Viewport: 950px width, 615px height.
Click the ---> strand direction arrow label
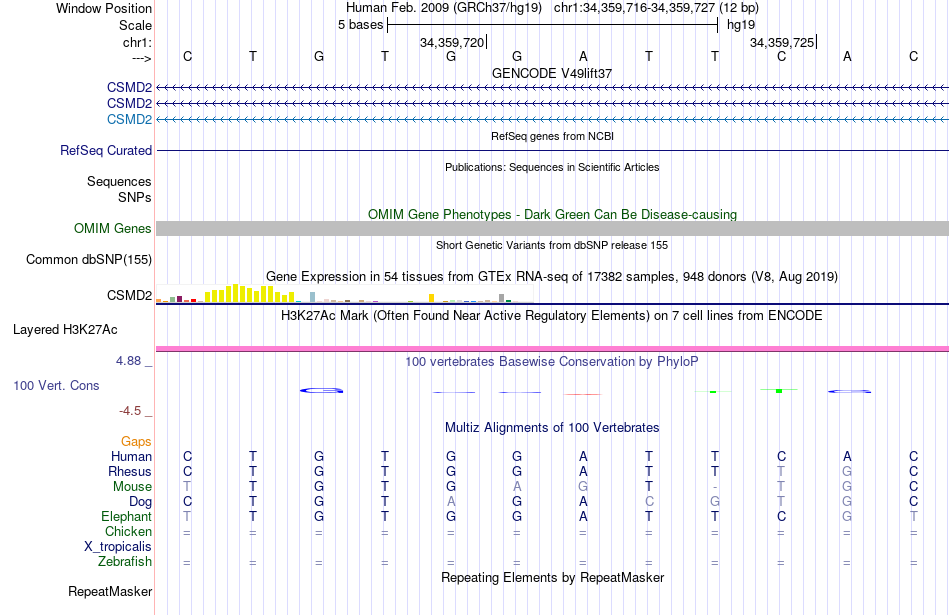(x=142, y=58)
